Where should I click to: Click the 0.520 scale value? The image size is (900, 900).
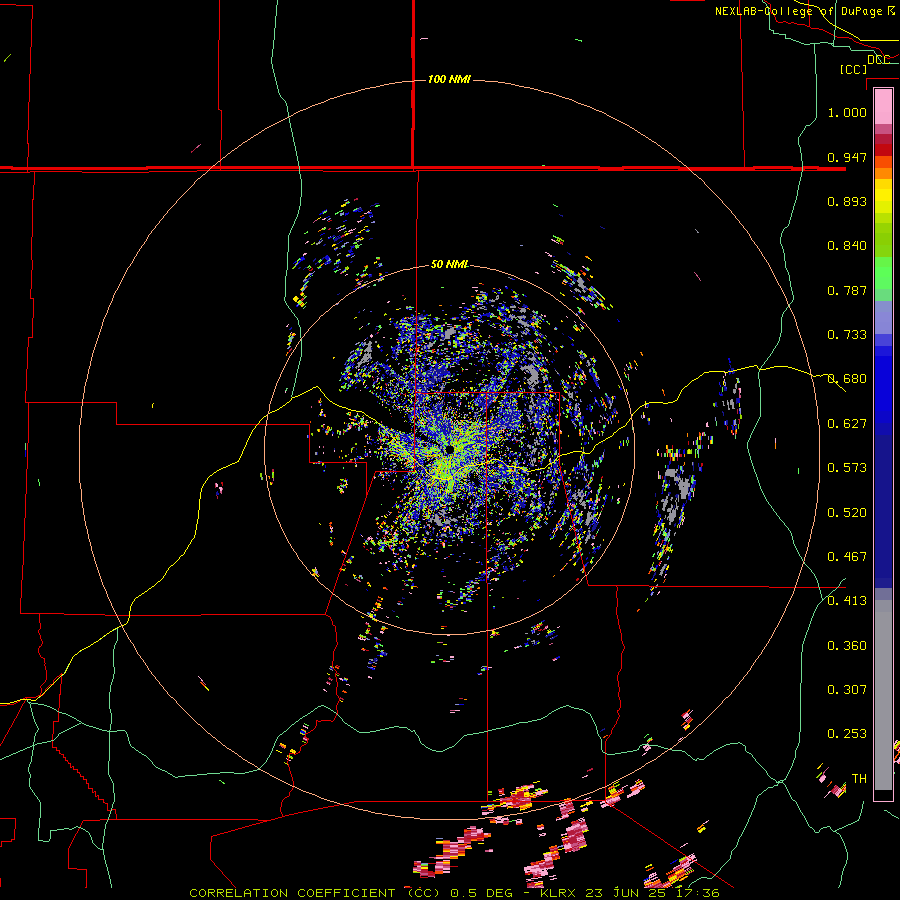point(847,513)
